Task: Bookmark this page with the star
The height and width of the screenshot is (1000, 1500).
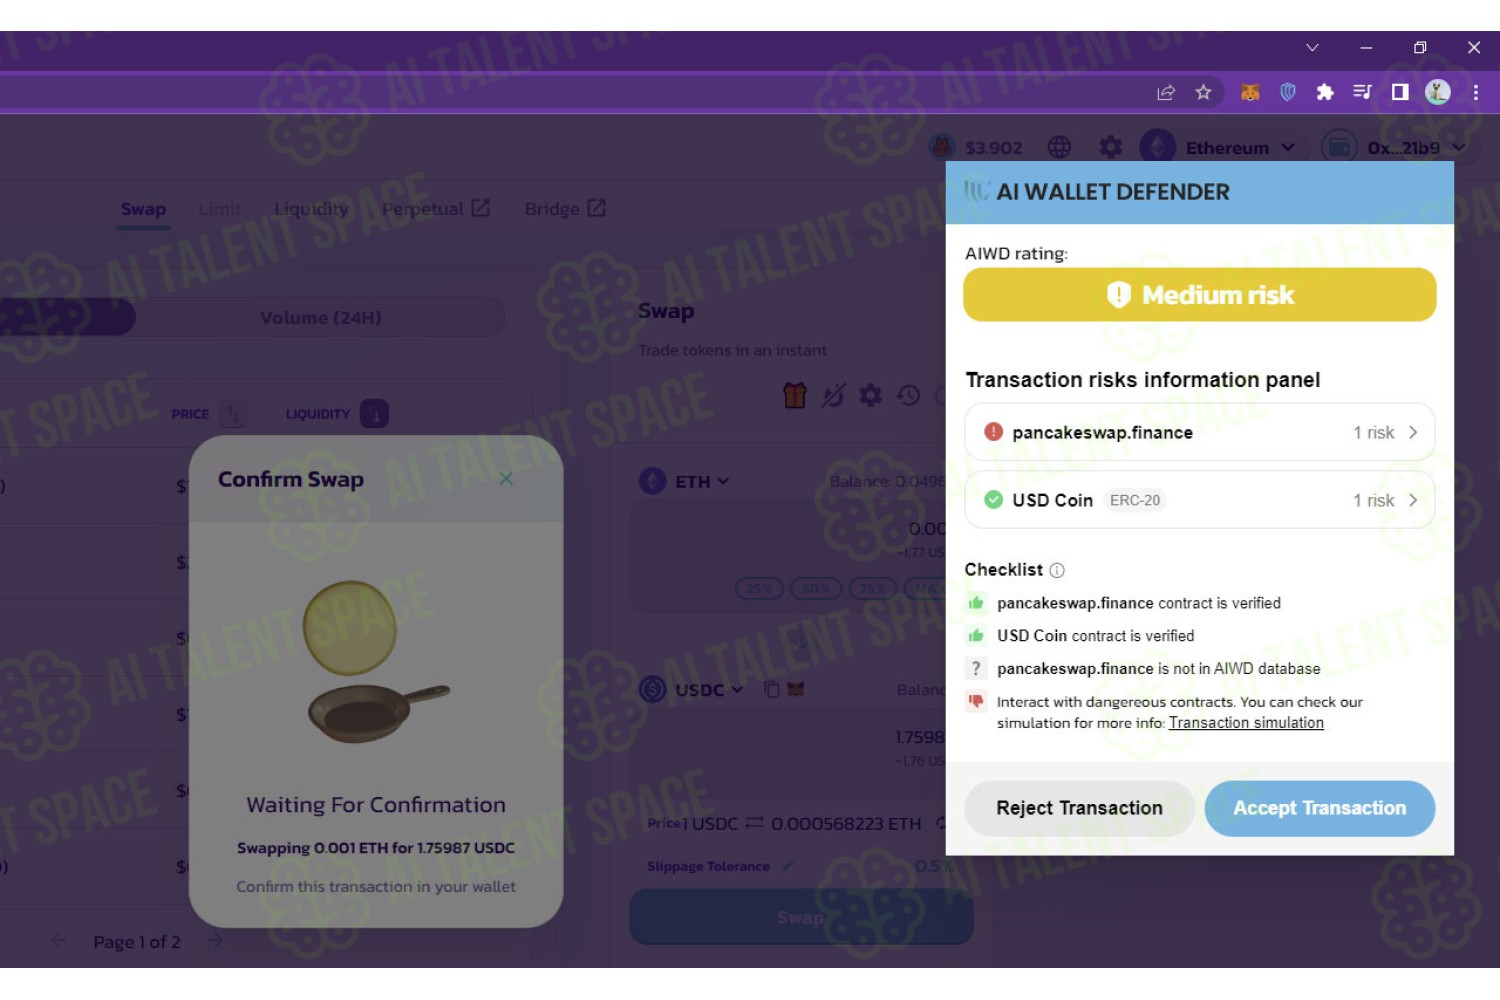Action: point(1204,92)
